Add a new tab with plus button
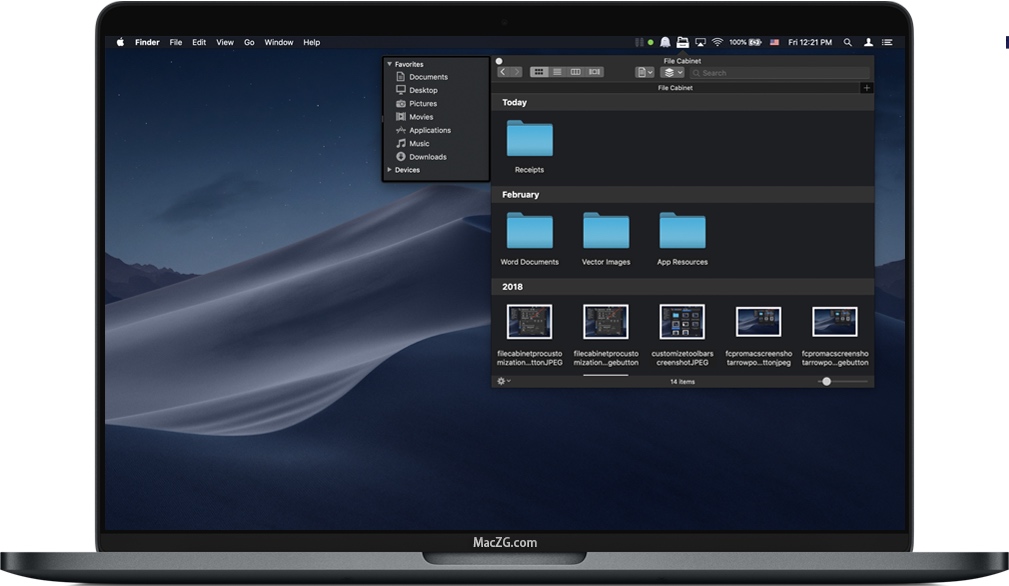Viewport: 1009px width, 586px height. point(867,87)
